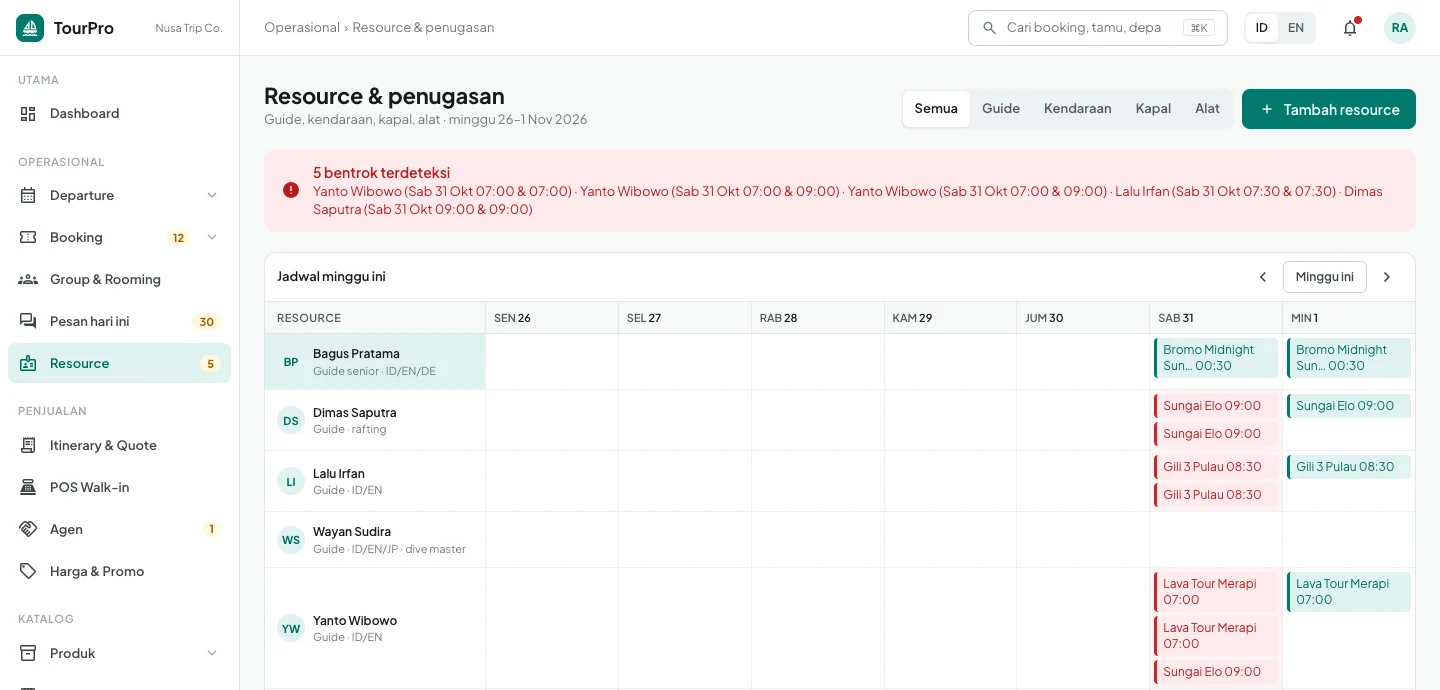Viewport: 1440px width, 690px height.
Task: Click Tambah resource button
Action: (x=1329, y=109)
